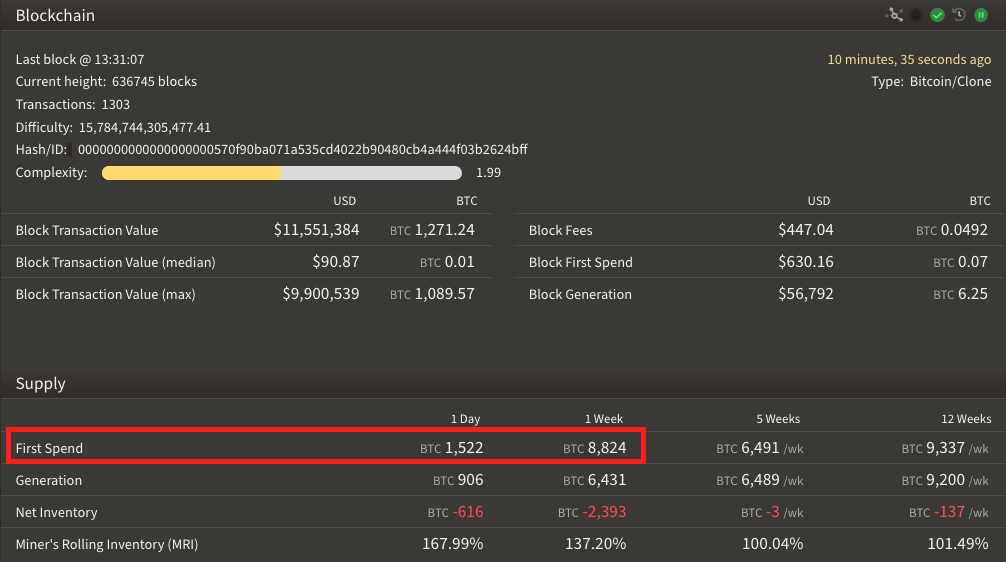Select the block hash ID value

coord(303,149)
